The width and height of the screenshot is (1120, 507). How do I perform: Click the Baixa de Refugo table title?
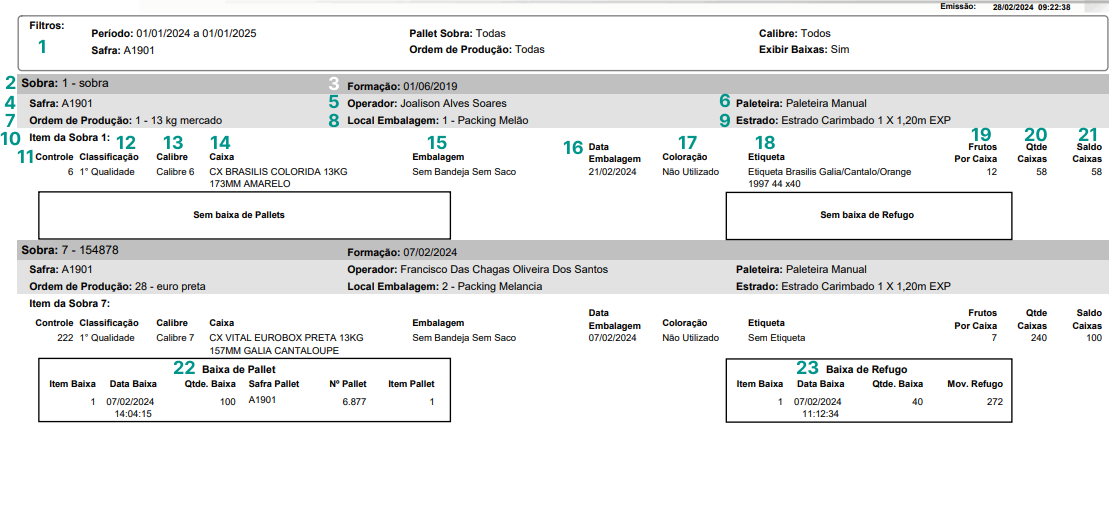point(866,369)
